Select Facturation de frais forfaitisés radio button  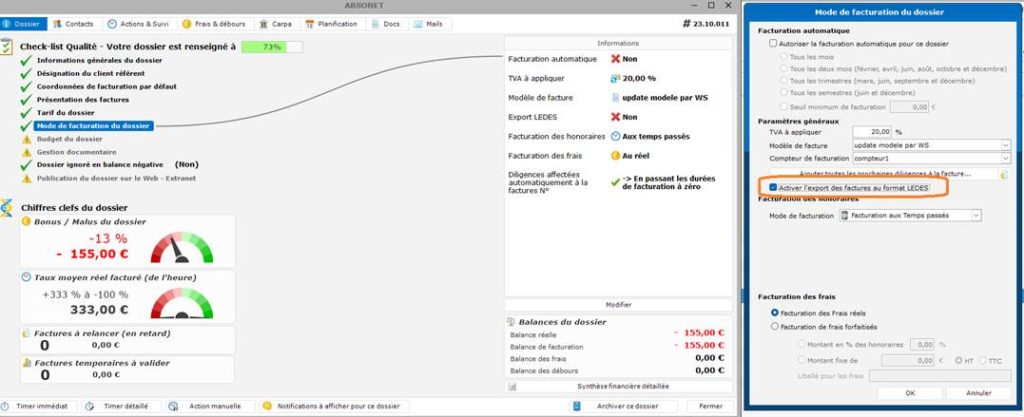(x=773, y=326)
